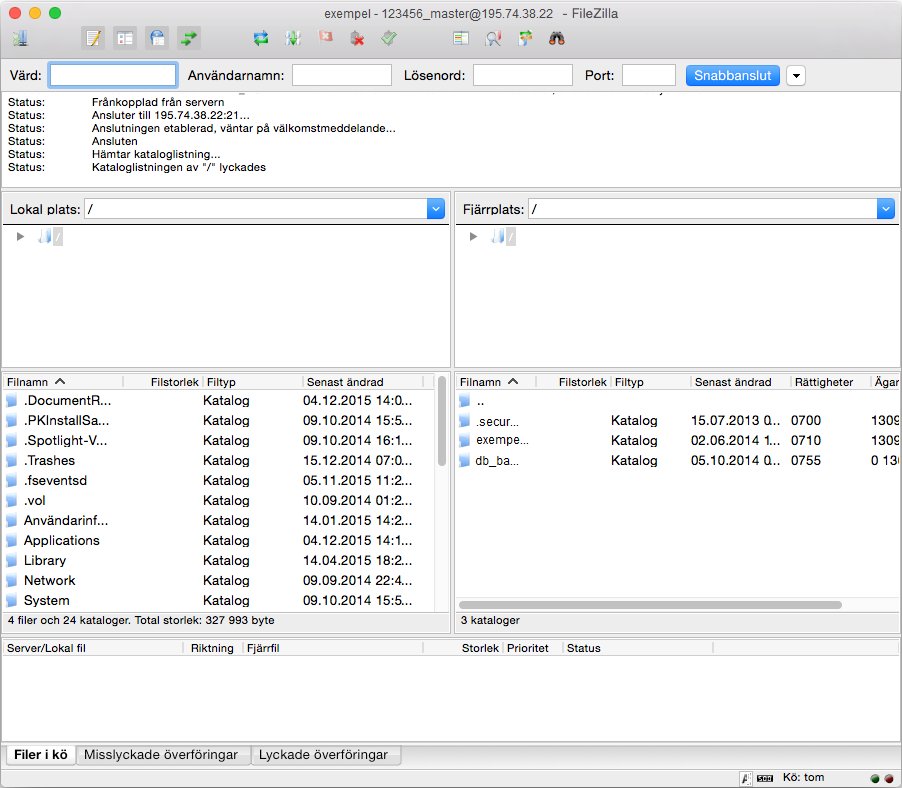Open the Fjärrplats path dropdown
Image resolution: width=902 pixels, height=788 pixels.
pyautogui.click(x=886, y=209)
